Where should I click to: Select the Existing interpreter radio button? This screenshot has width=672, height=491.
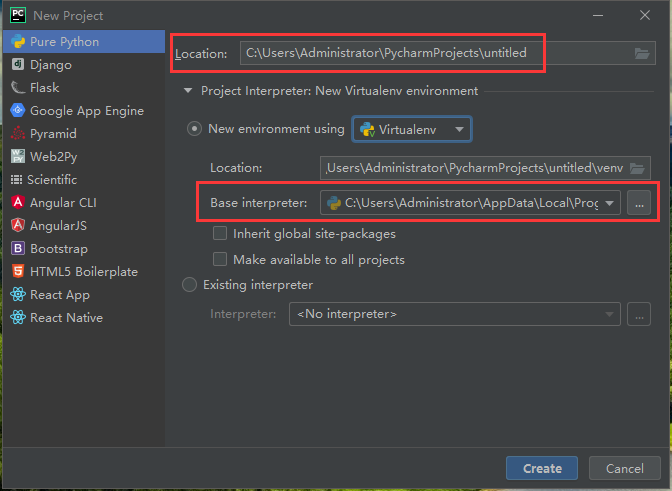coord(190,285)
